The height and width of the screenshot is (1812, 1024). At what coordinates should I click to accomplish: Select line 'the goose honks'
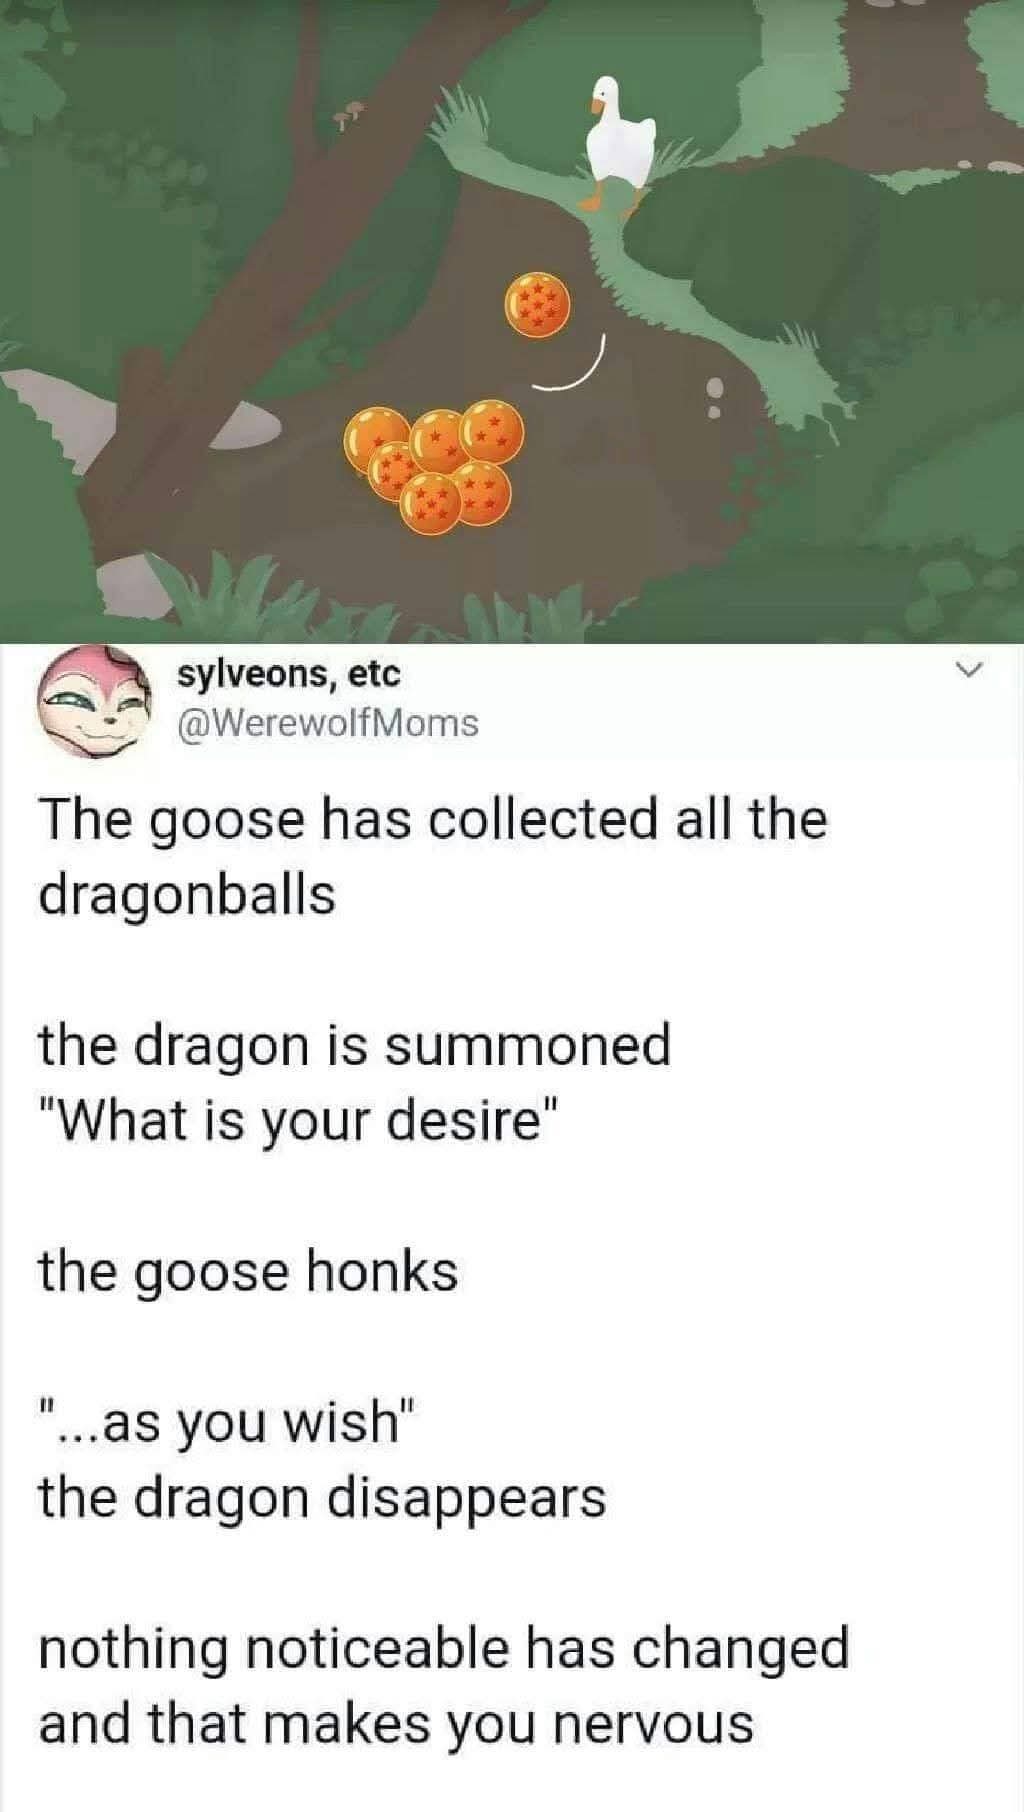point(248,1272)
